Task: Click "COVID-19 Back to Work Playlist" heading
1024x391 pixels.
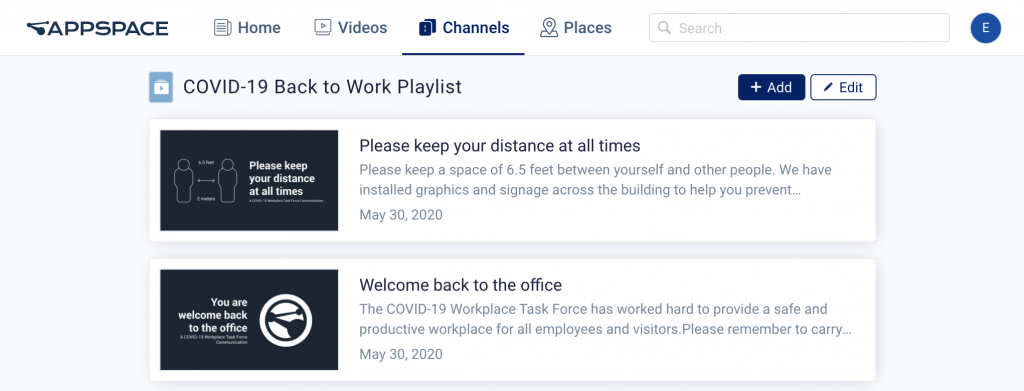Action: tap(323, 87)
